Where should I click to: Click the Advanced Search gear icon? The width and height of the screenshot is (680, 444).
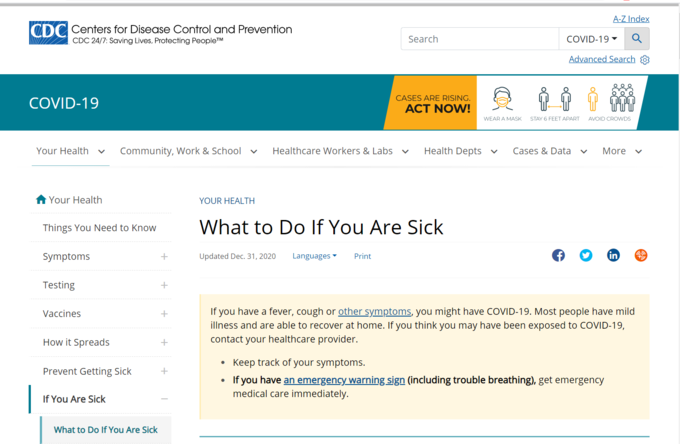(645, 60)
